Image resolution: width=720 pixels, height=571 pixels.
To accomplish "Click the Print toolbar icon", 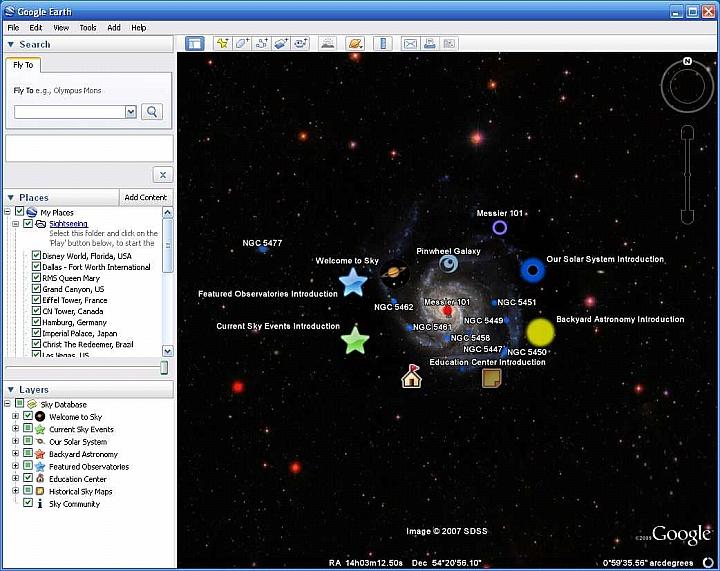I will pyautogui.click(x=430, y=44).
